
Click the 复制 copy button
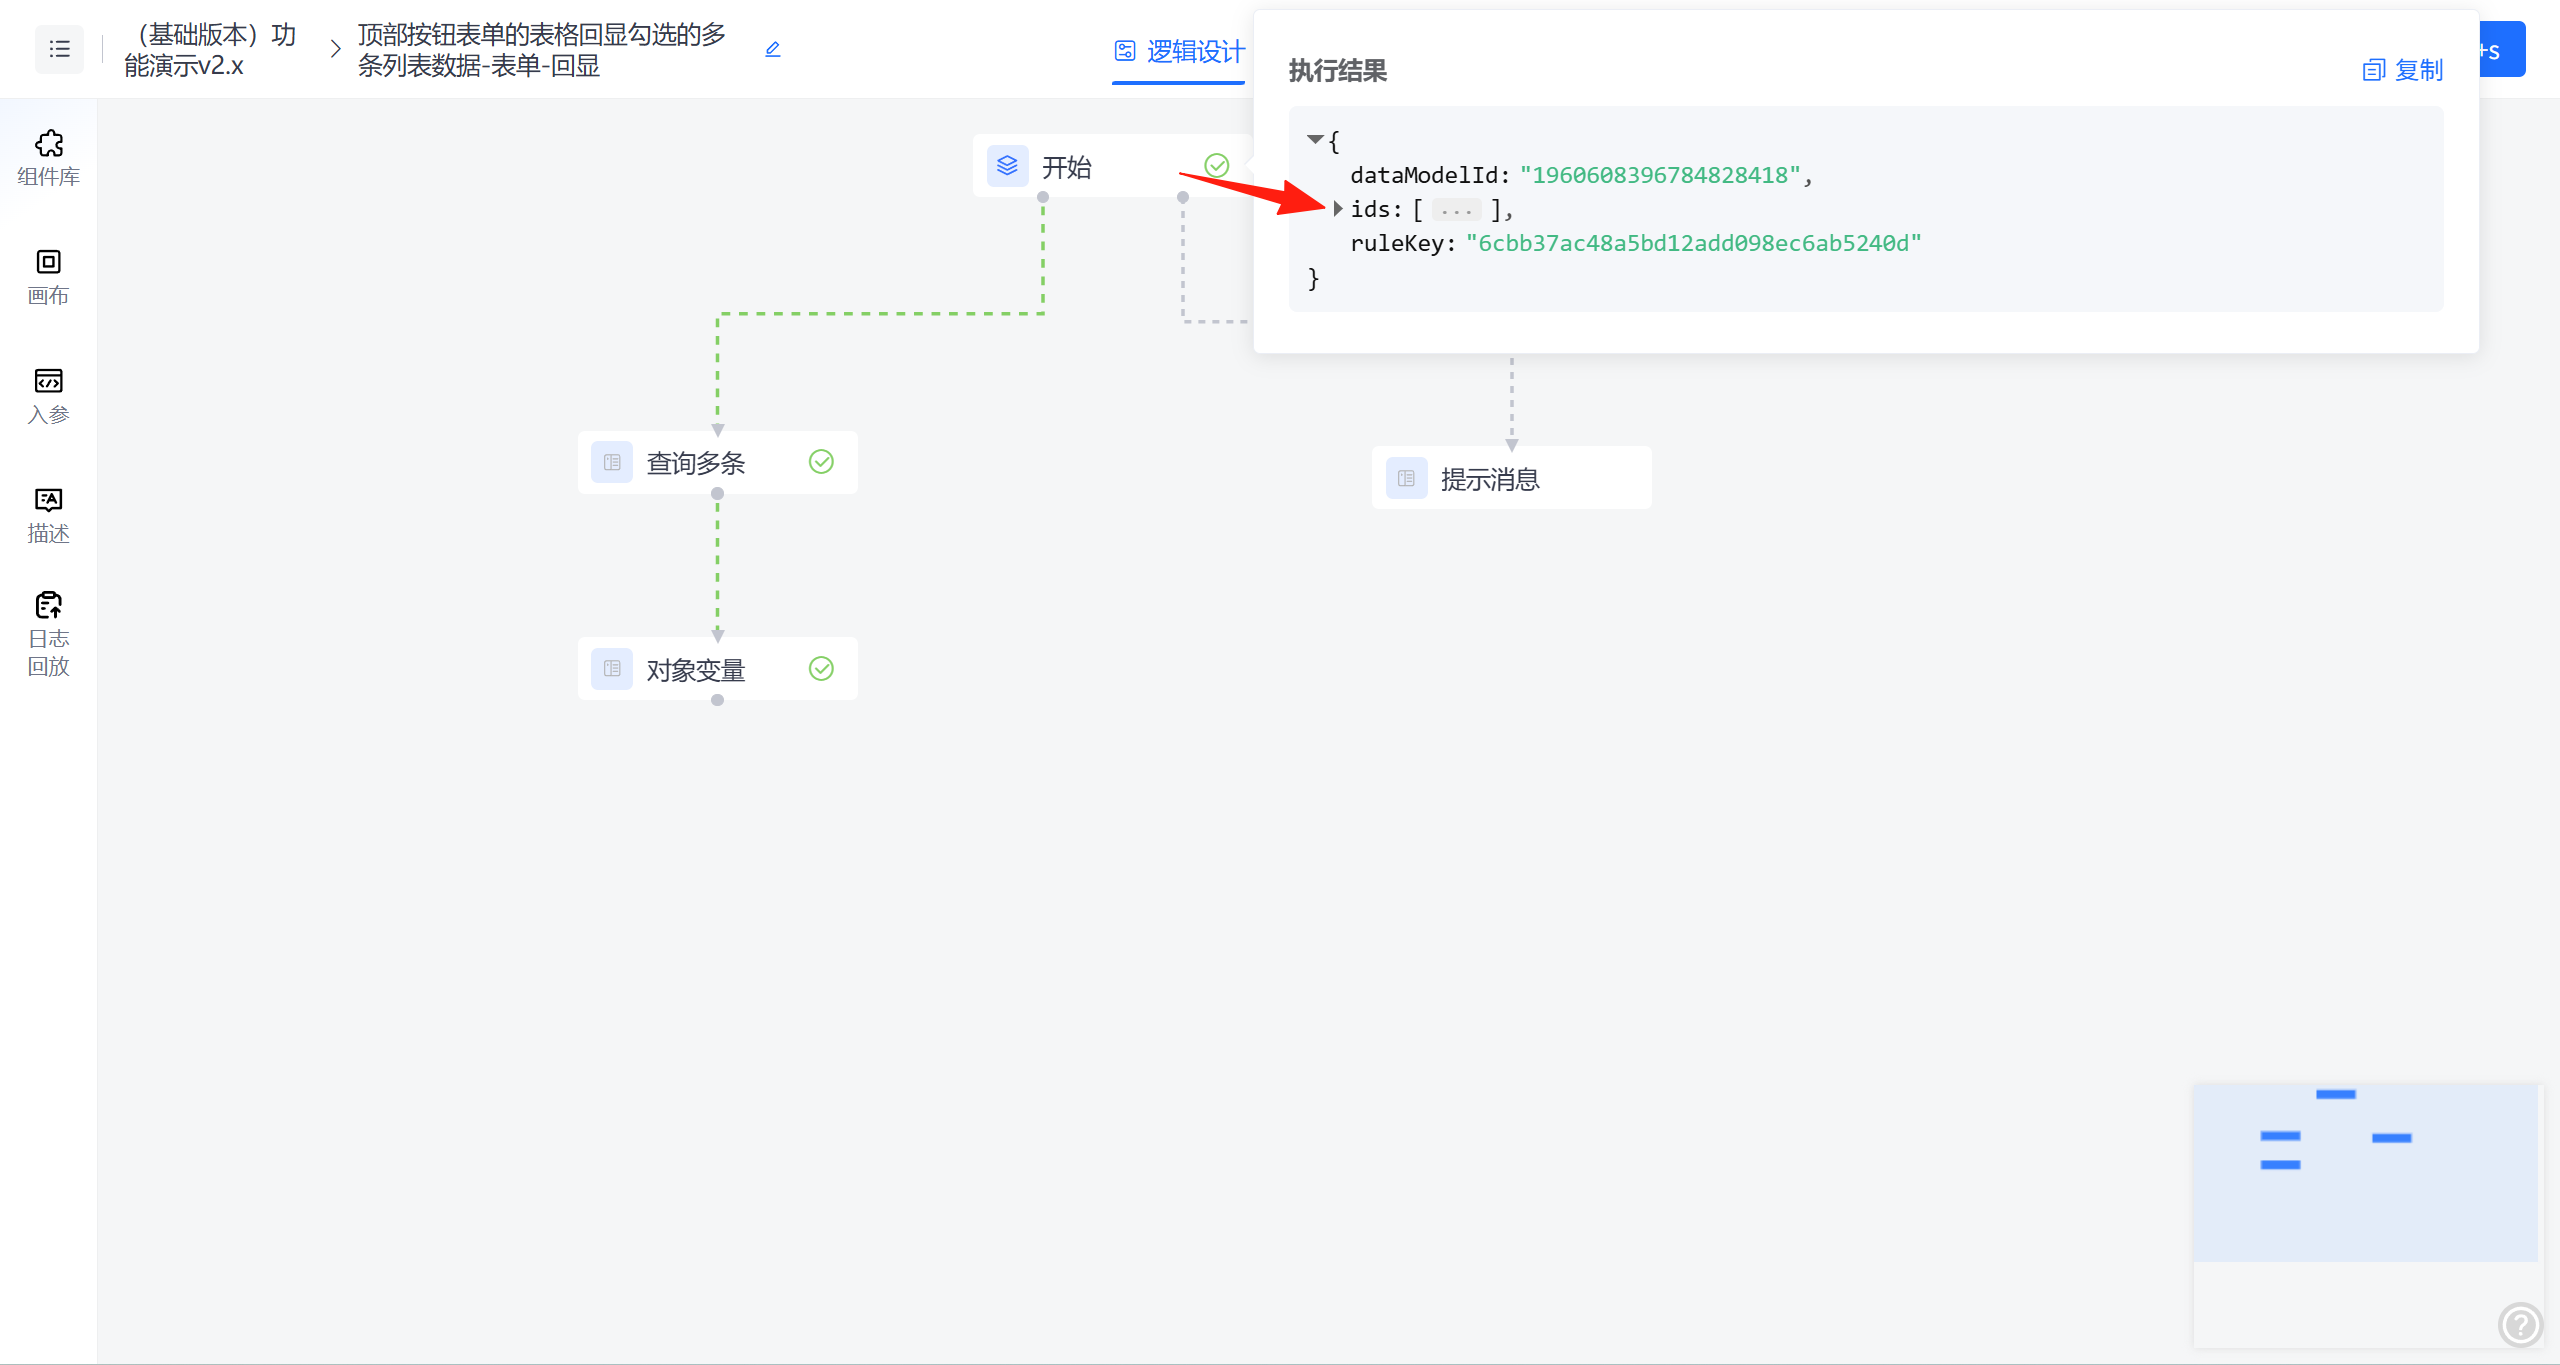pos(2403,70)
